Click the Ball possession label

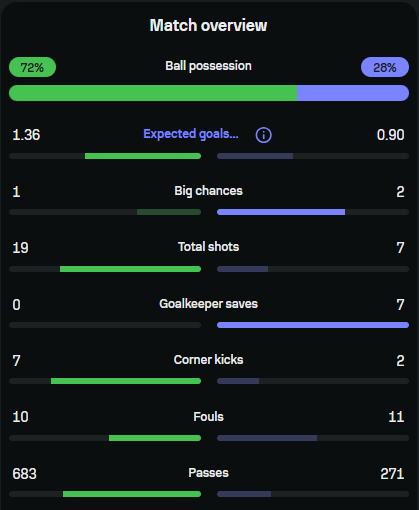click(208, 66)
